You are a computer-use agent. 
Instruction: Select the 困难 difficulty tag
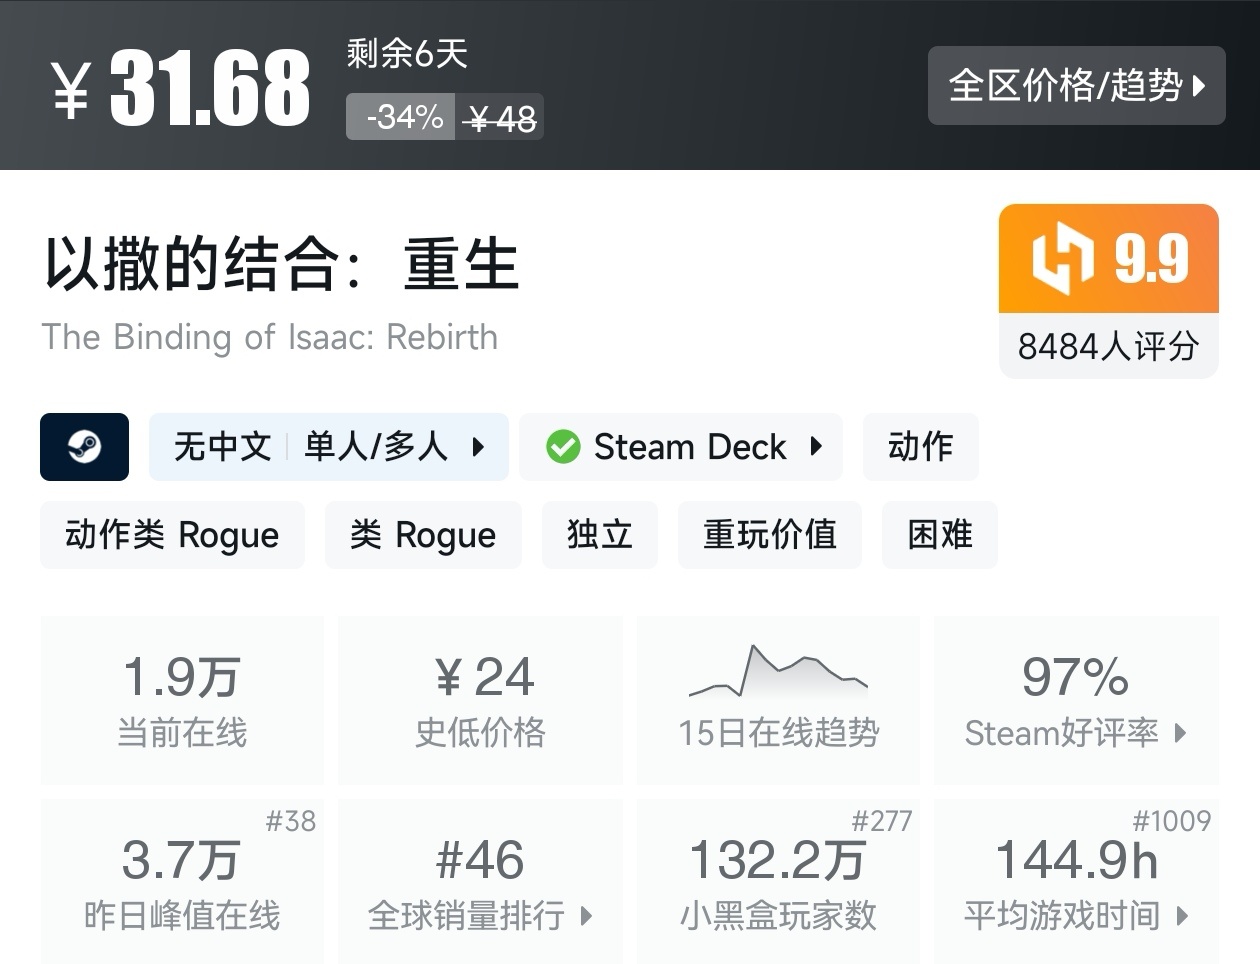pos(939,535)
